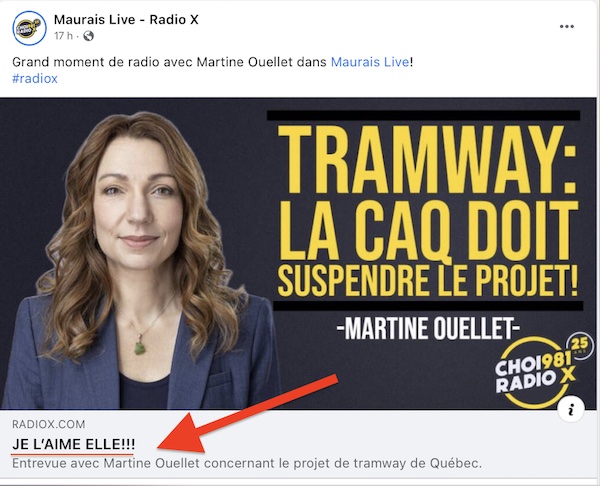Viewport: 600px width, 486px height.
Task: Click the RADIOX.COM source label
Action: (x=49, y=424)
